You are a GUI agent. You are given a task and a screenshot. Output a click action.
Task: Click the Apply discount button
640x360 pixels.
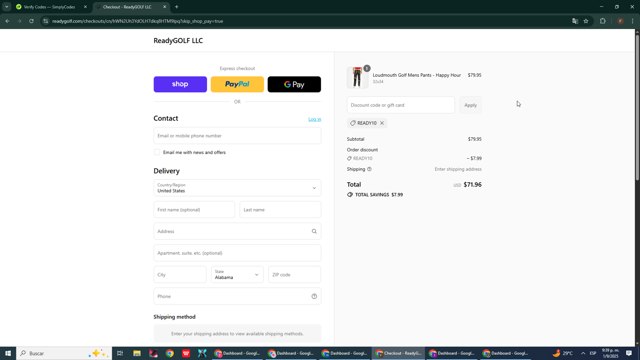click(x=470, y=105)
